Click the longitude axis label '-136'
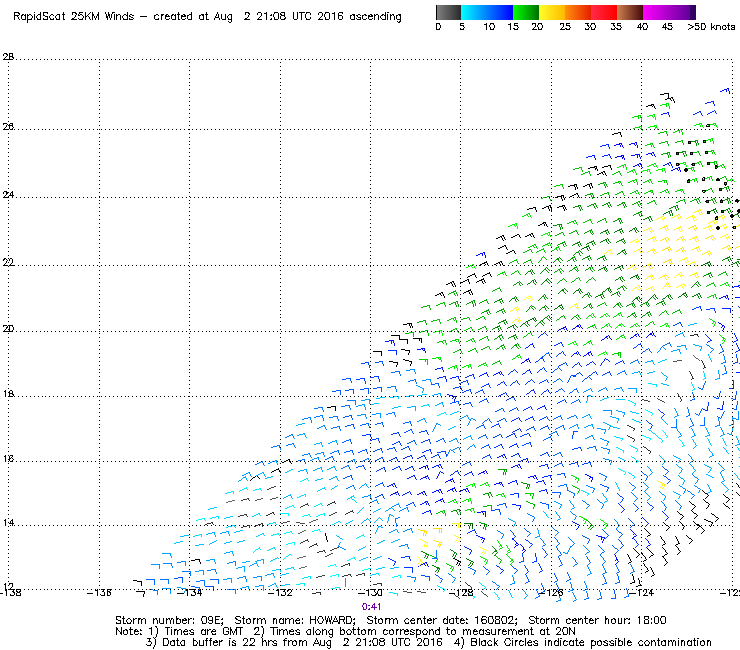 pyautogui.click(x=99, y=592)
